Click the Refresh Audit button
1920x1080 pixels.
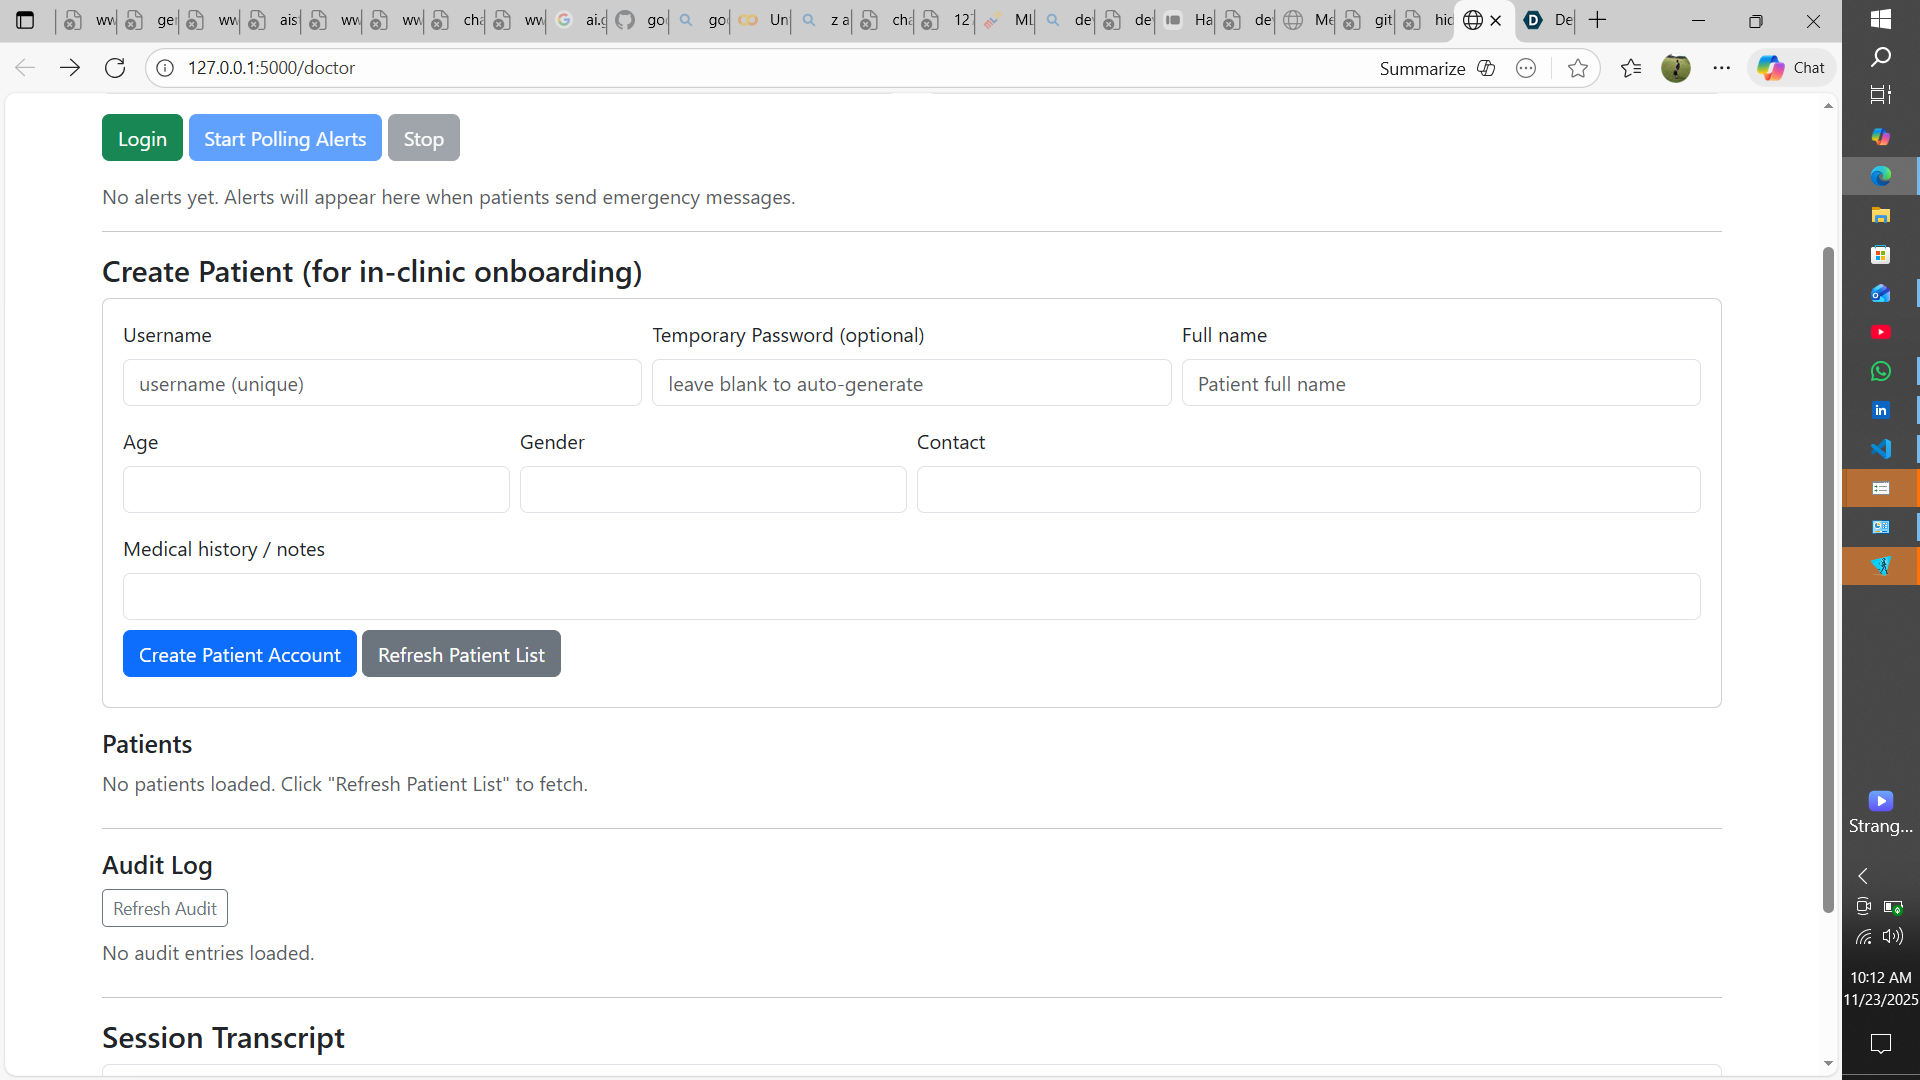click(x=165, y=908)
